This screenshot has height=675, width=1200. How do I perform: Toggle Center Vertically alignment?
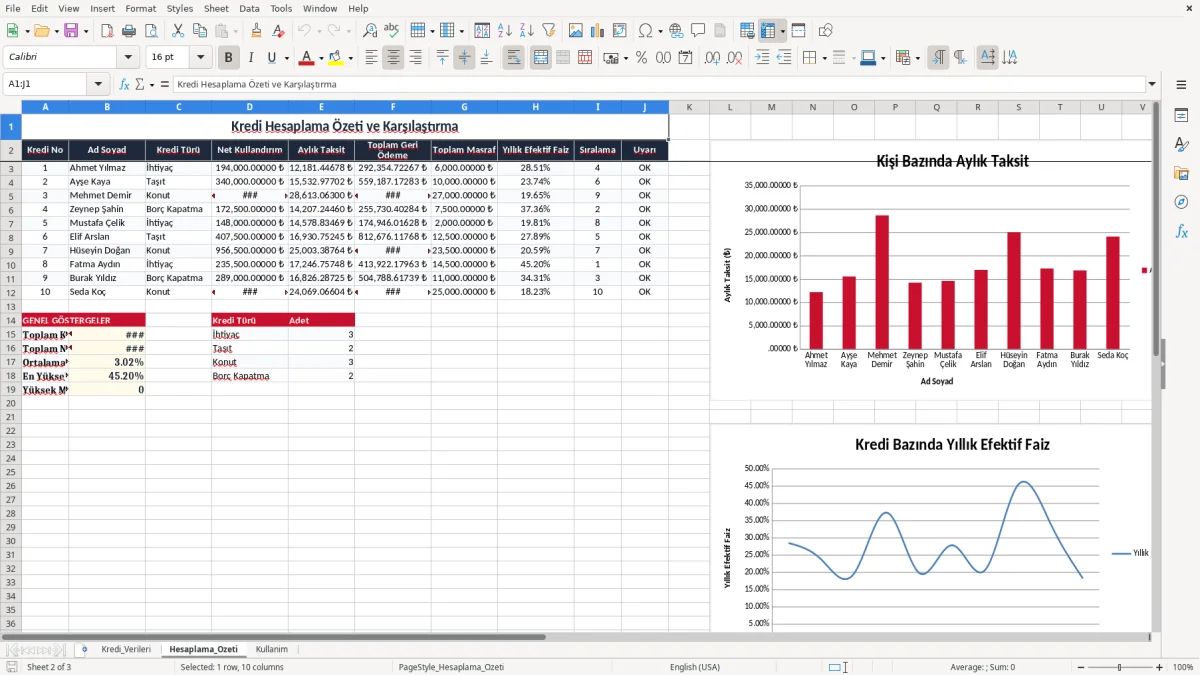click(464, 58)
